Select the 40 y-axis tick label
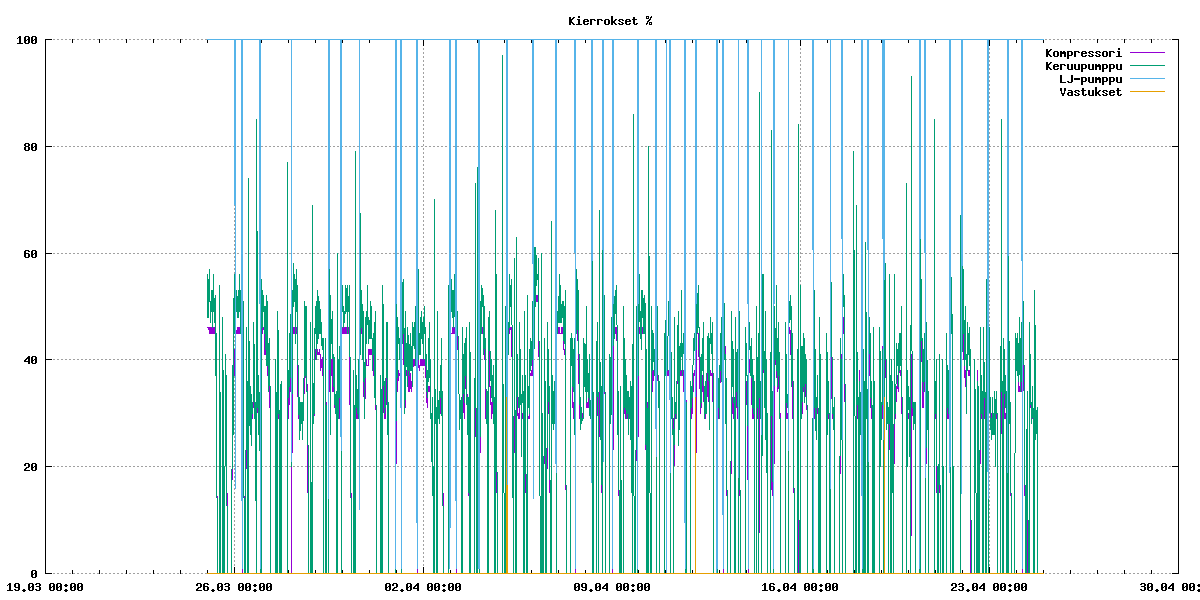1200x600 pixels. coord(30,360)
